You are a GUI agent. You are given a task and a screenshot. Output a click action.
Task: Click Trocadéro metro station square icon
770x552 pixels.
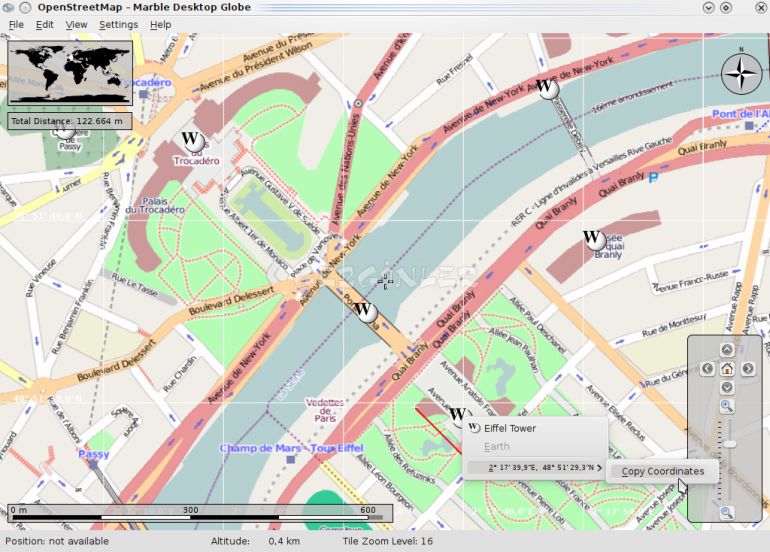[x=143, y=94]
